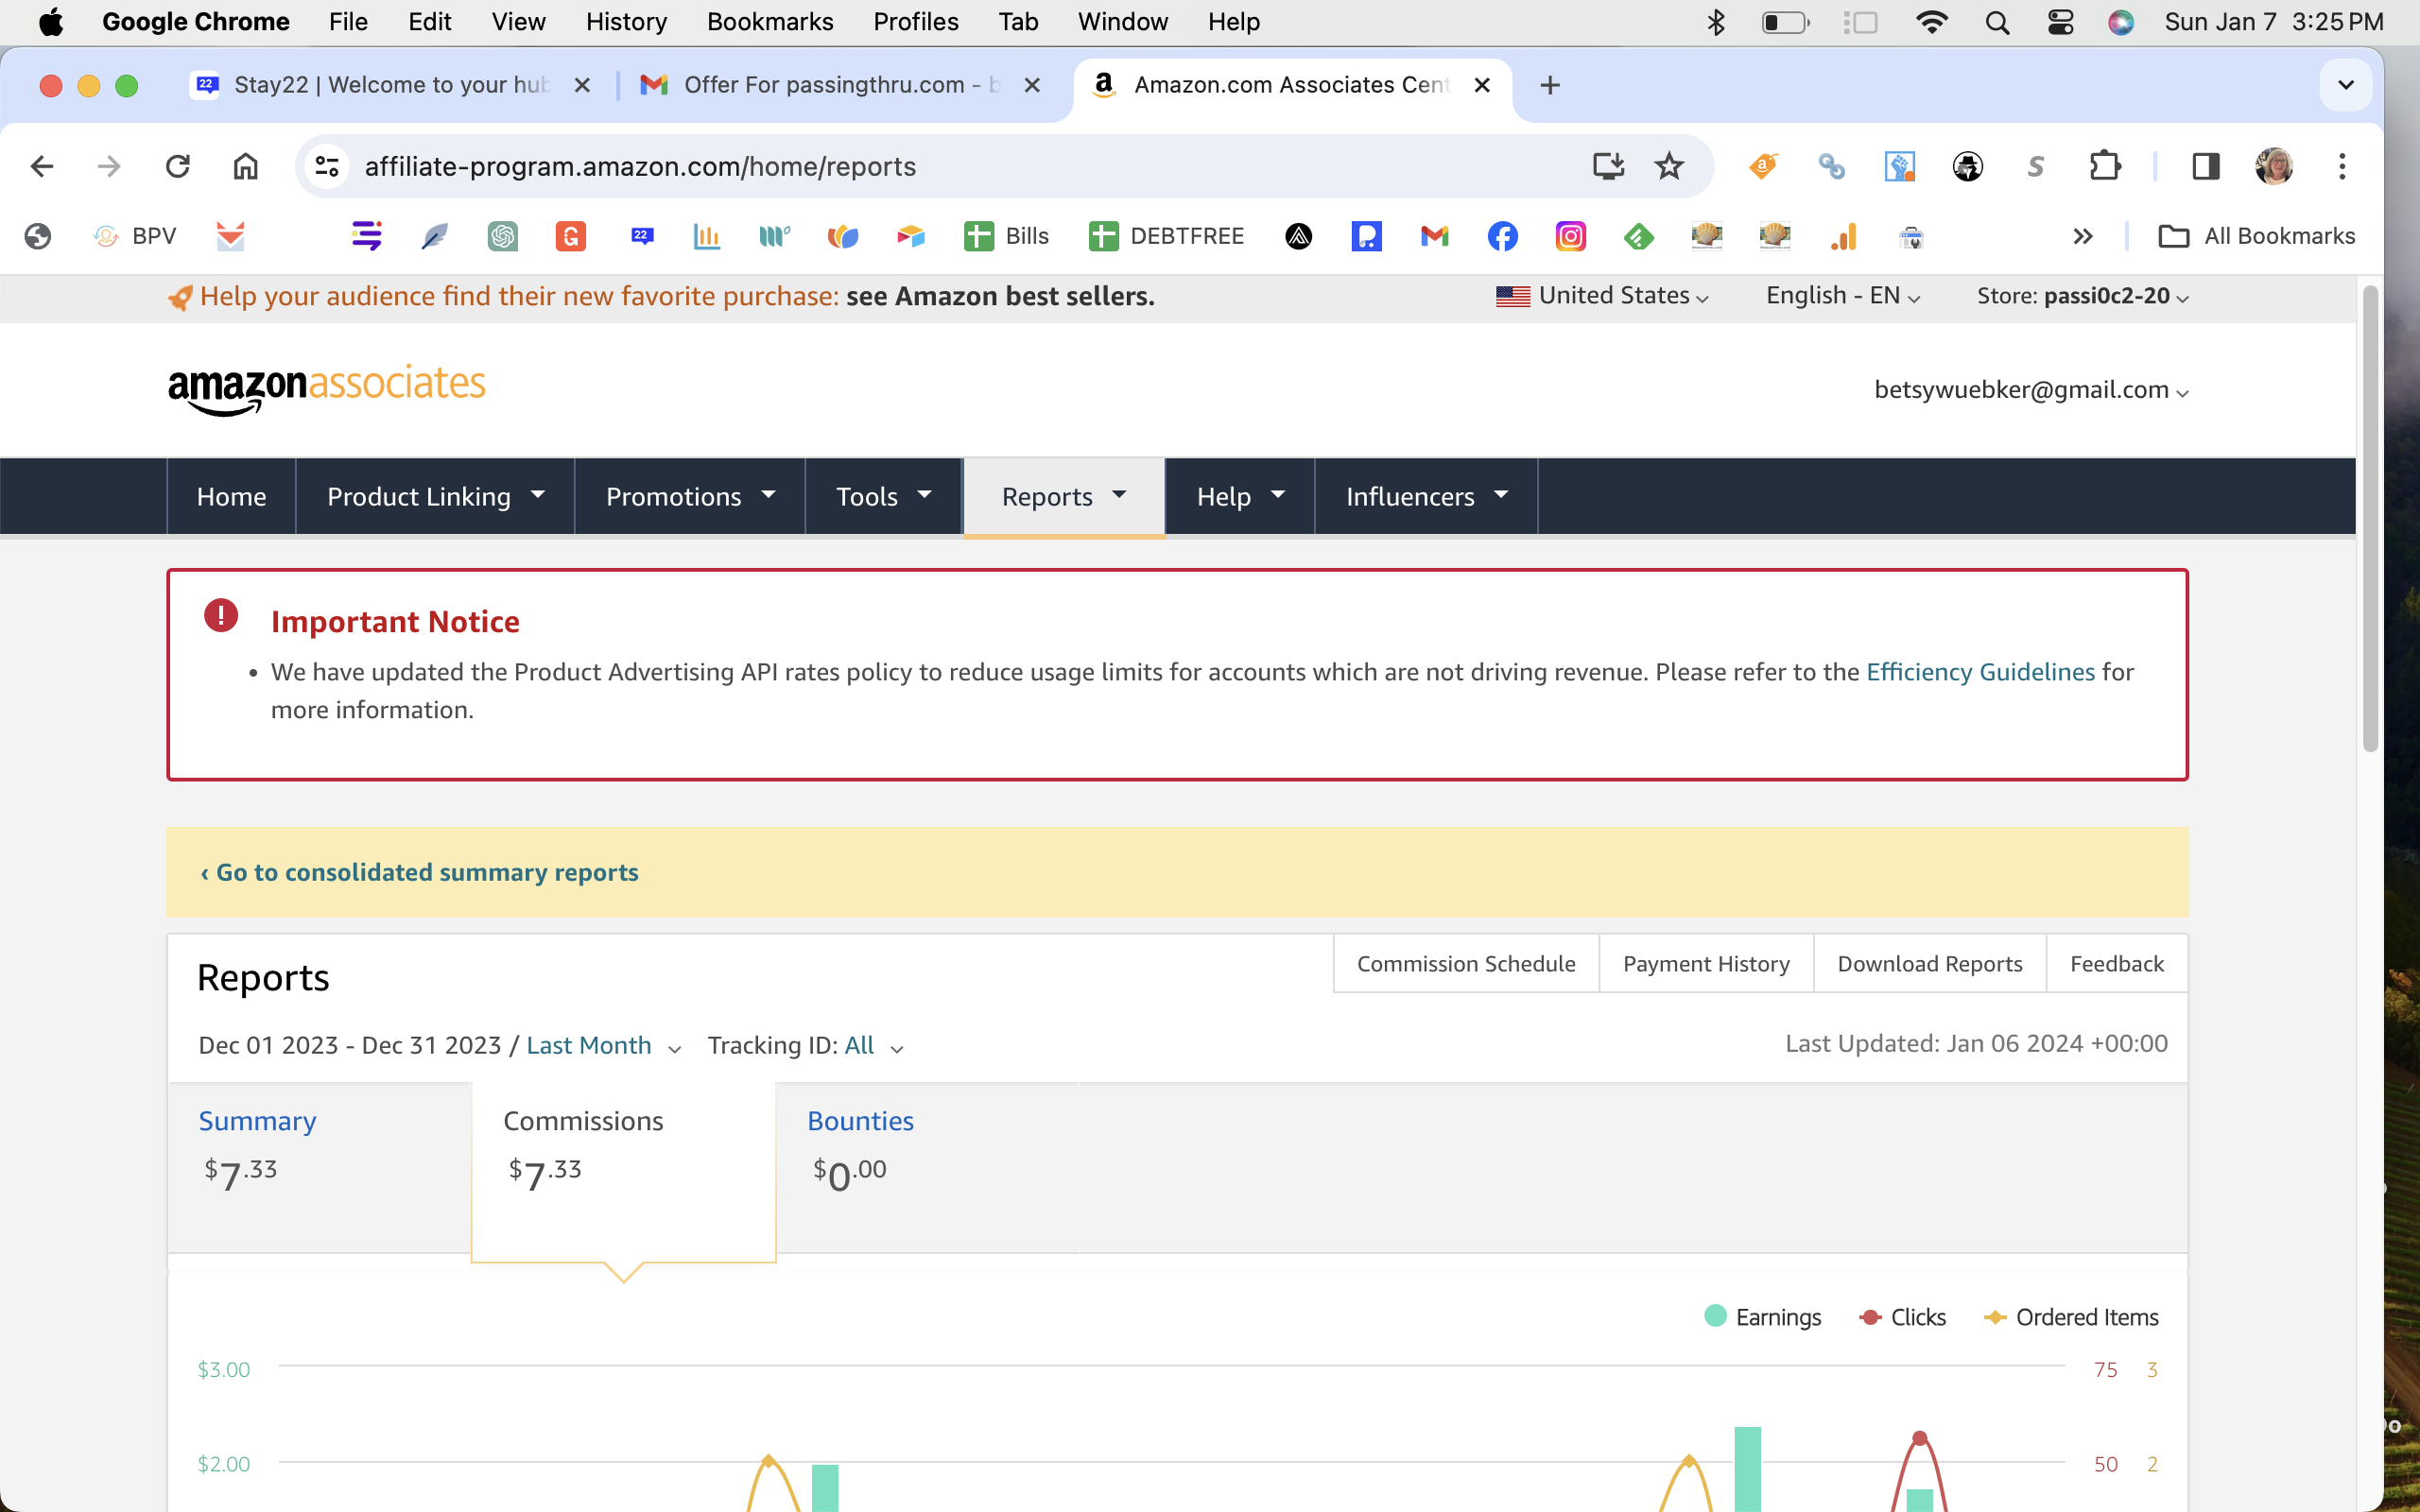
Task: Show hidden bookmarks with double chevron
Action: point(2082,236)
